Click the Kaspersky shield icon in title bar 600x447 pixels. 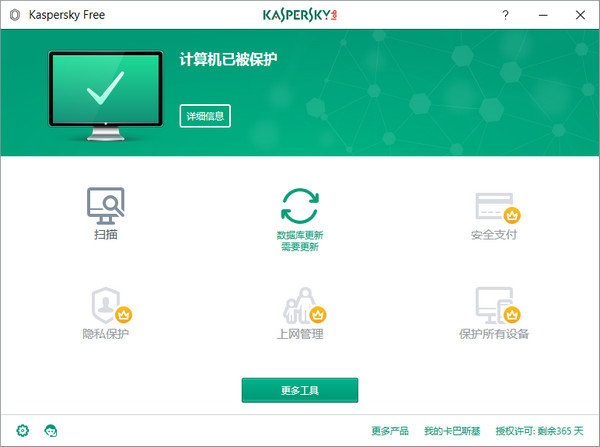point(14,15)
